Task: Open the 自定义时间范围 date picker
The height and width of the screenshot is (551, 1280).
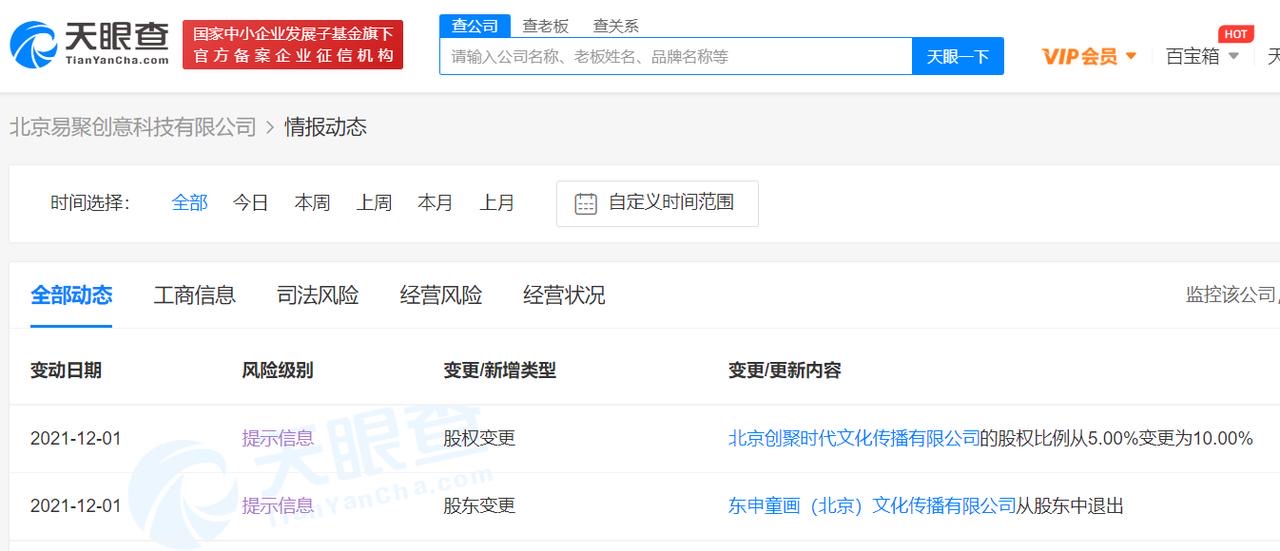Action: click(671, 203)
